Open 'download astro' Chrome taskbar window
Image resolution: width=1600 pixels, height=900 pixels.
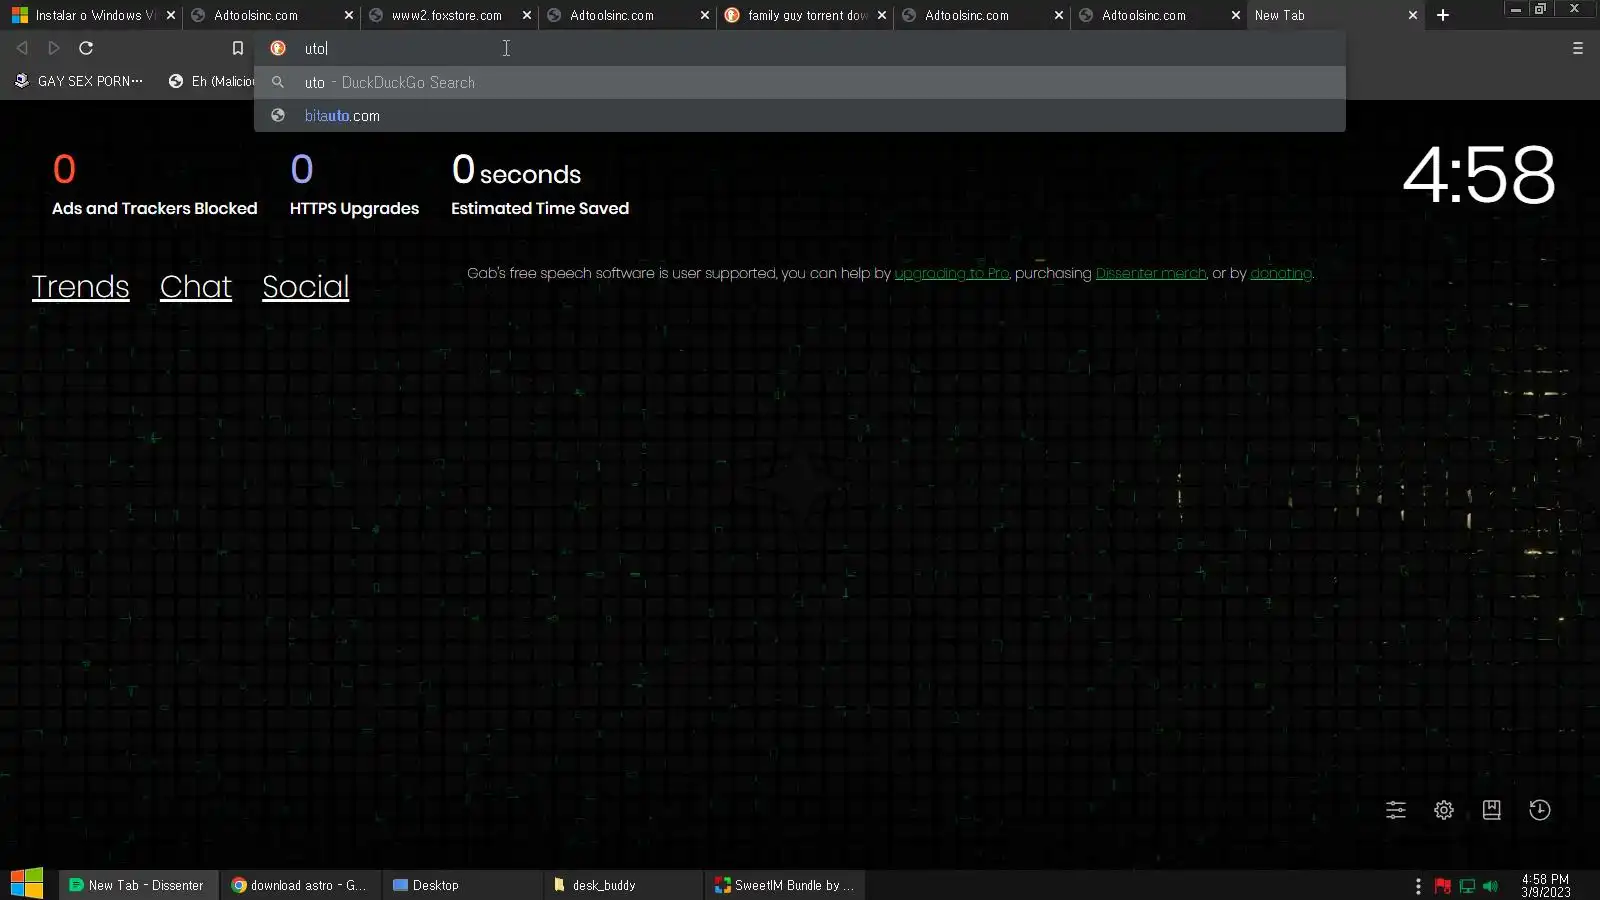point(300,885)
